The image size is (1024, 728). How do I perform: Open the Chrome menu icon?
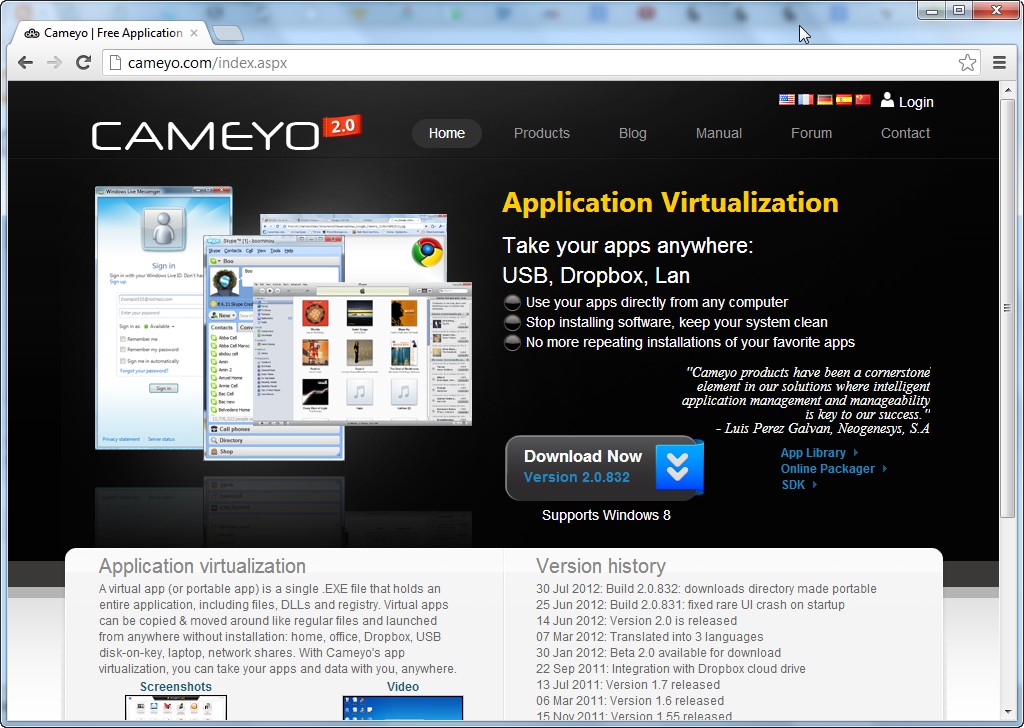click(999, 63)
